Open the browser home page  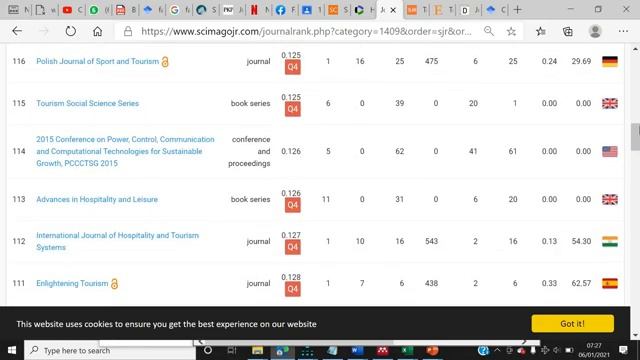97,31
